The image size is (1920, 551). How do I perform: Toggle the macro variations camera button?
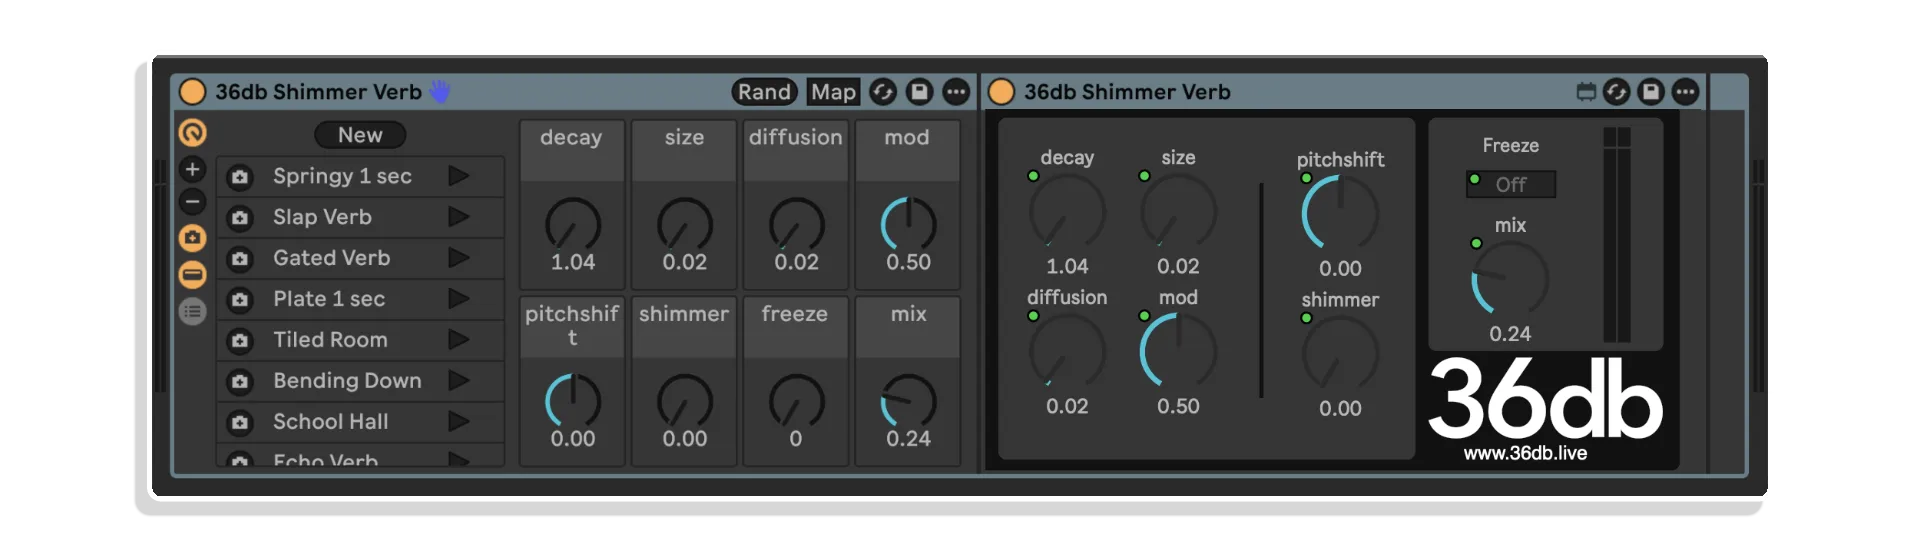point(192,238)
